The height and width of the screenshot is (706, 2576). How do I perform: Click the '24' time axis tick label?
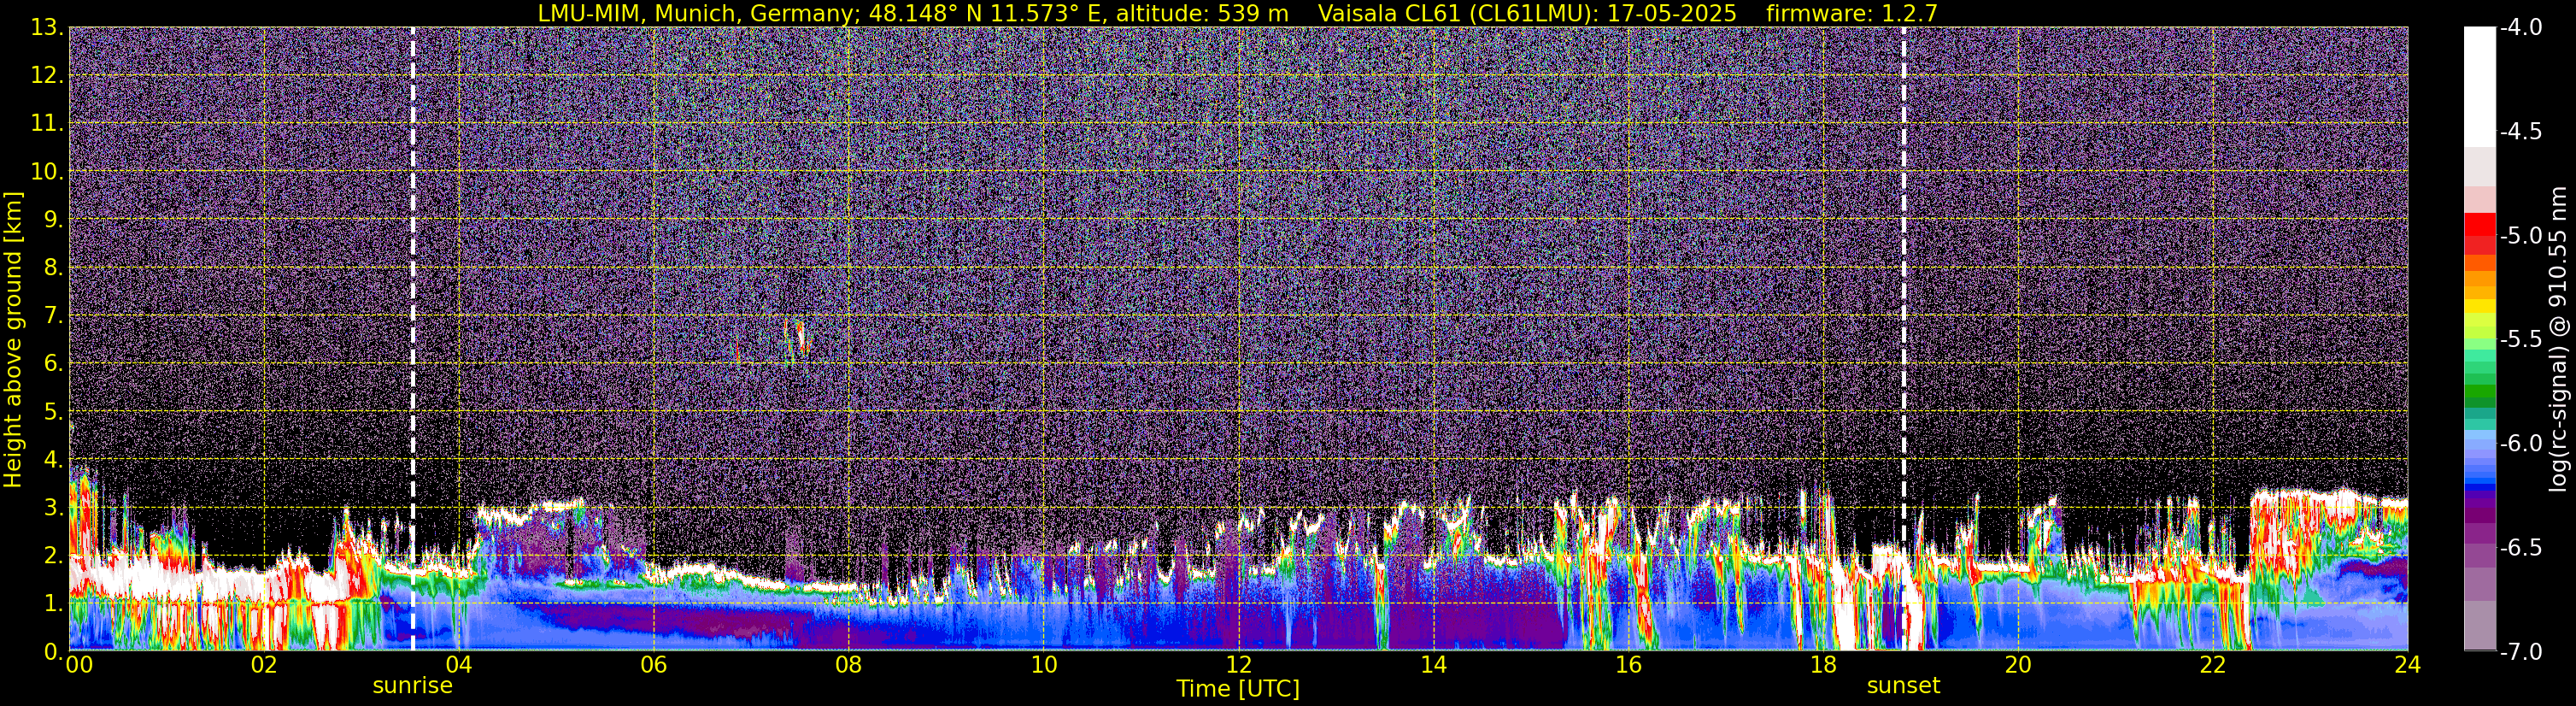click(x=2407, y=665)
